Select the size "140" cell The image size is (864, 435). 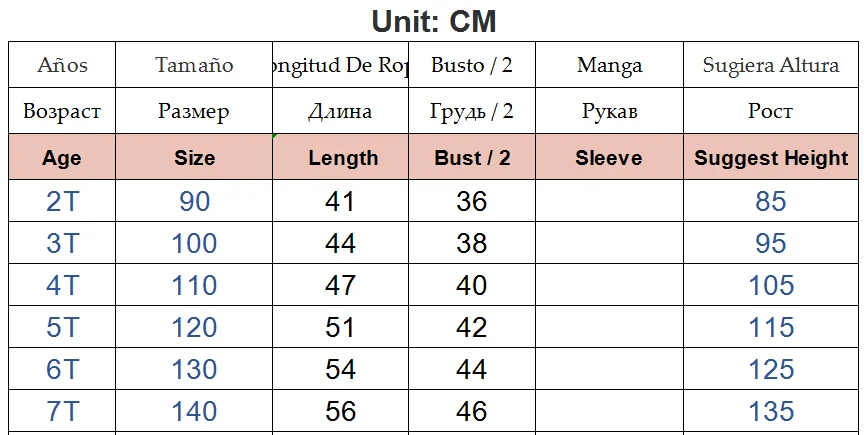pyautogui.click(x=194, y=411)
